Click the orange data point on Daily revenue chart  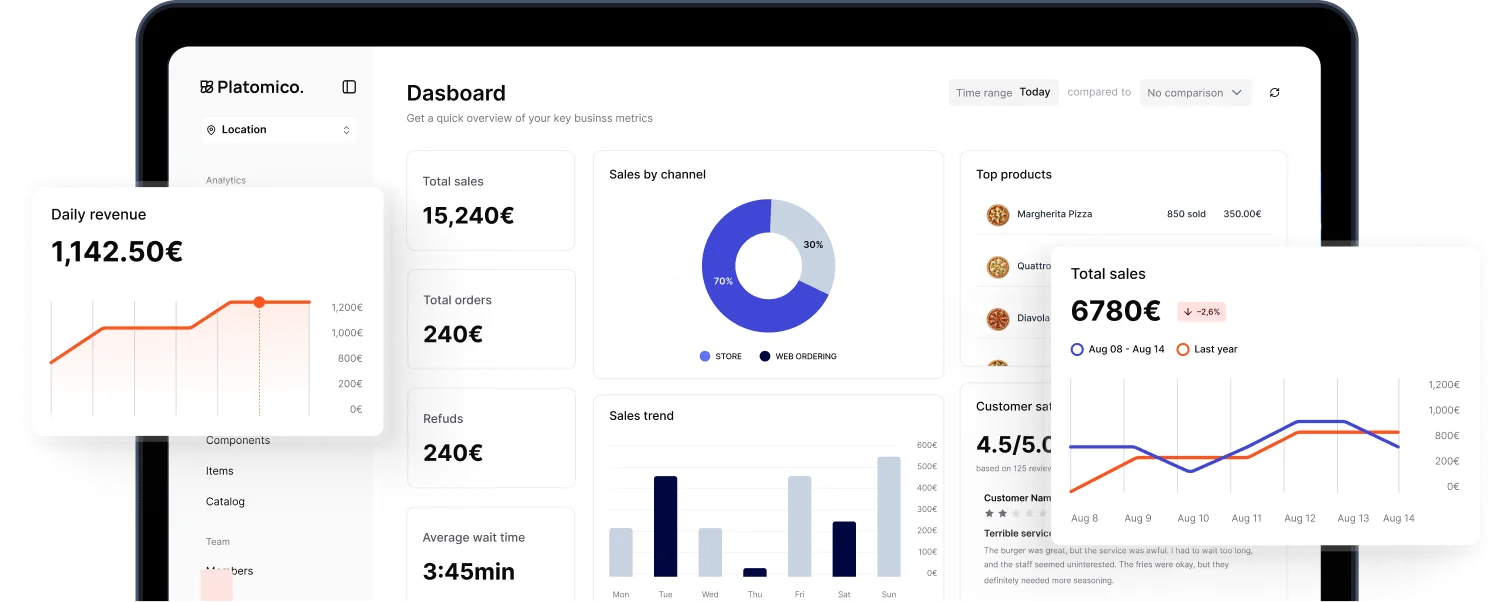coord(261,300)
